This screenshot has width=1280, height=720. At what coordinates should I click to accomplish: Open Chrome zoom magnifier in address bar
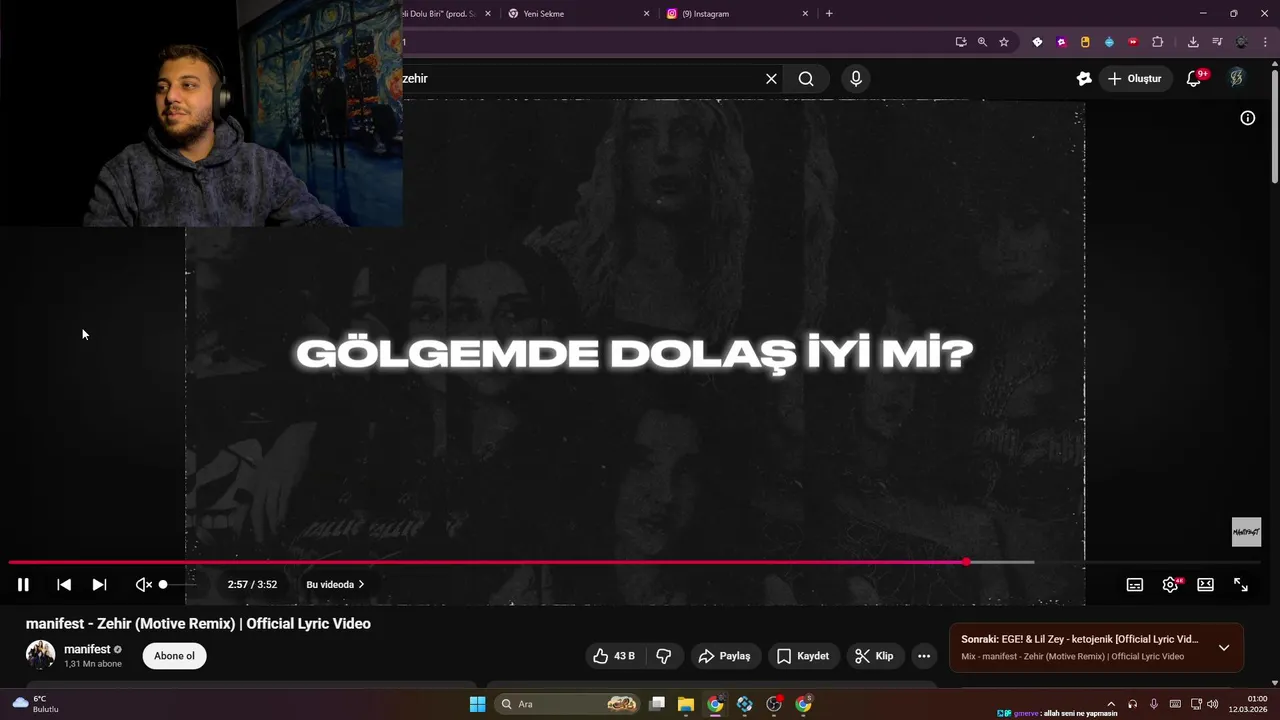click(982, 42)
